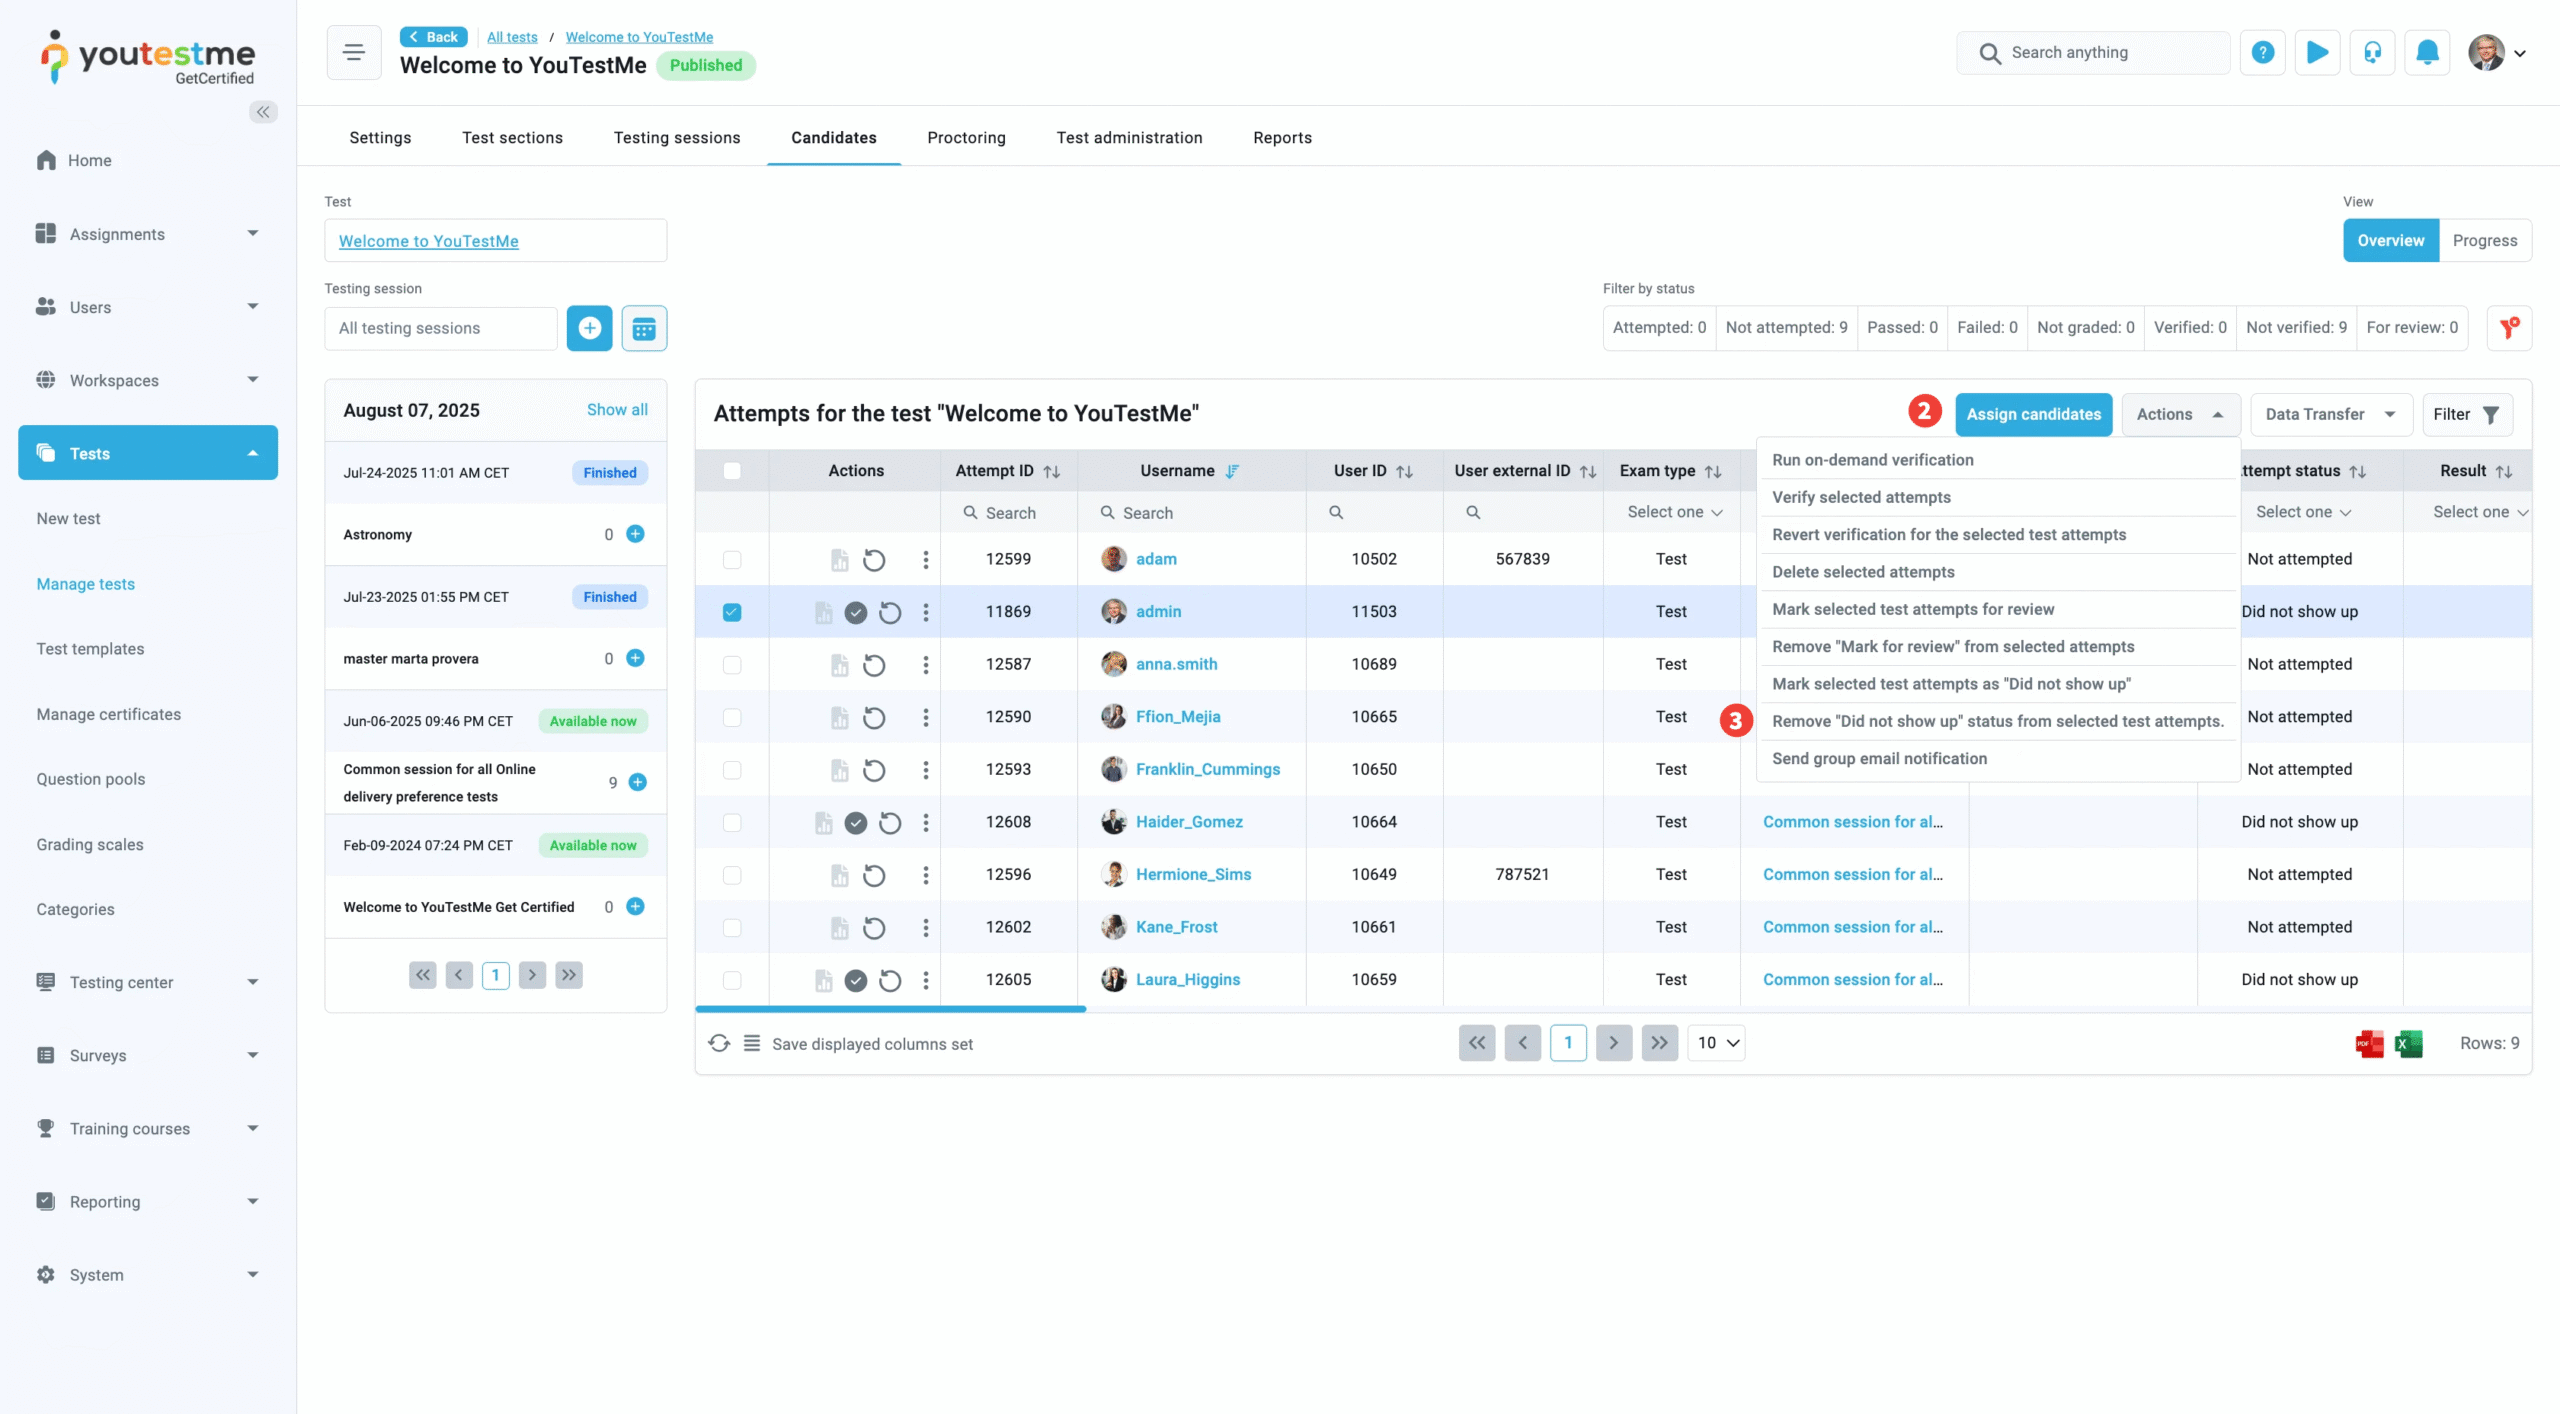Choose Verify selected attempts from Actions menu
Image resolution: width=2560 pixels, height=1414 pixels.
(1996, 497)
